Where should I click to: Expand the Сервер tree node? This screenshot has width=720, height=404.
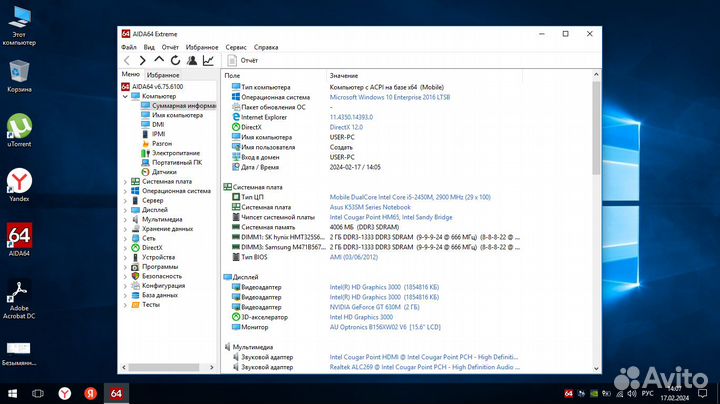(x=125, y=201)
